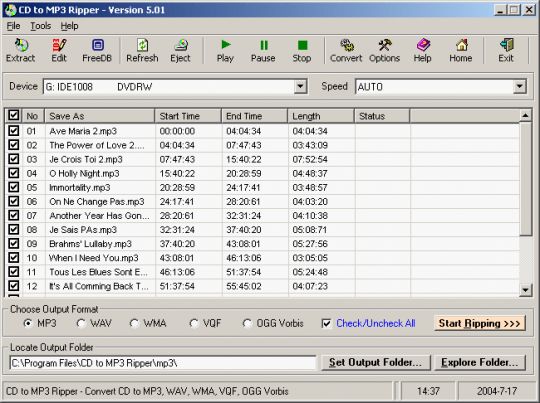Screen dimensions: 540x403
Task: Click the Status column header
Action: [x=382, y=116]
